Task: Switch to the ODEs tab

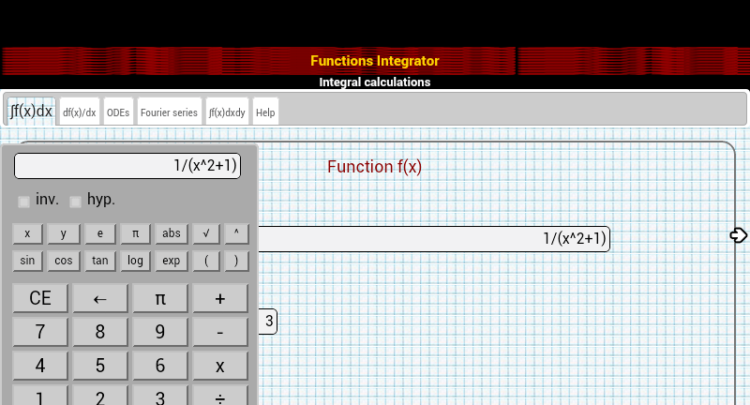Action: tap(118, 112)
